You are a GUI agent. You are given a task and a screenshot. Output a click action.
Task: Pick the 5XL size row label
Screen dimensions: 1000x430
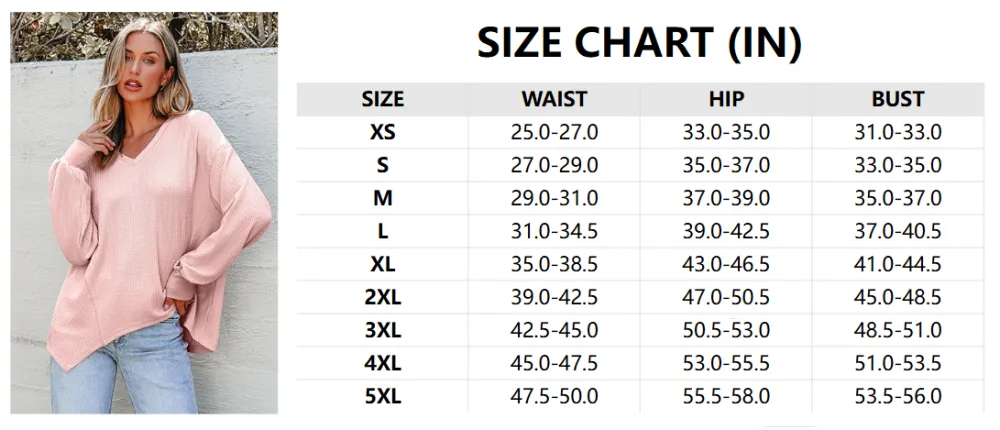(383, 397)
